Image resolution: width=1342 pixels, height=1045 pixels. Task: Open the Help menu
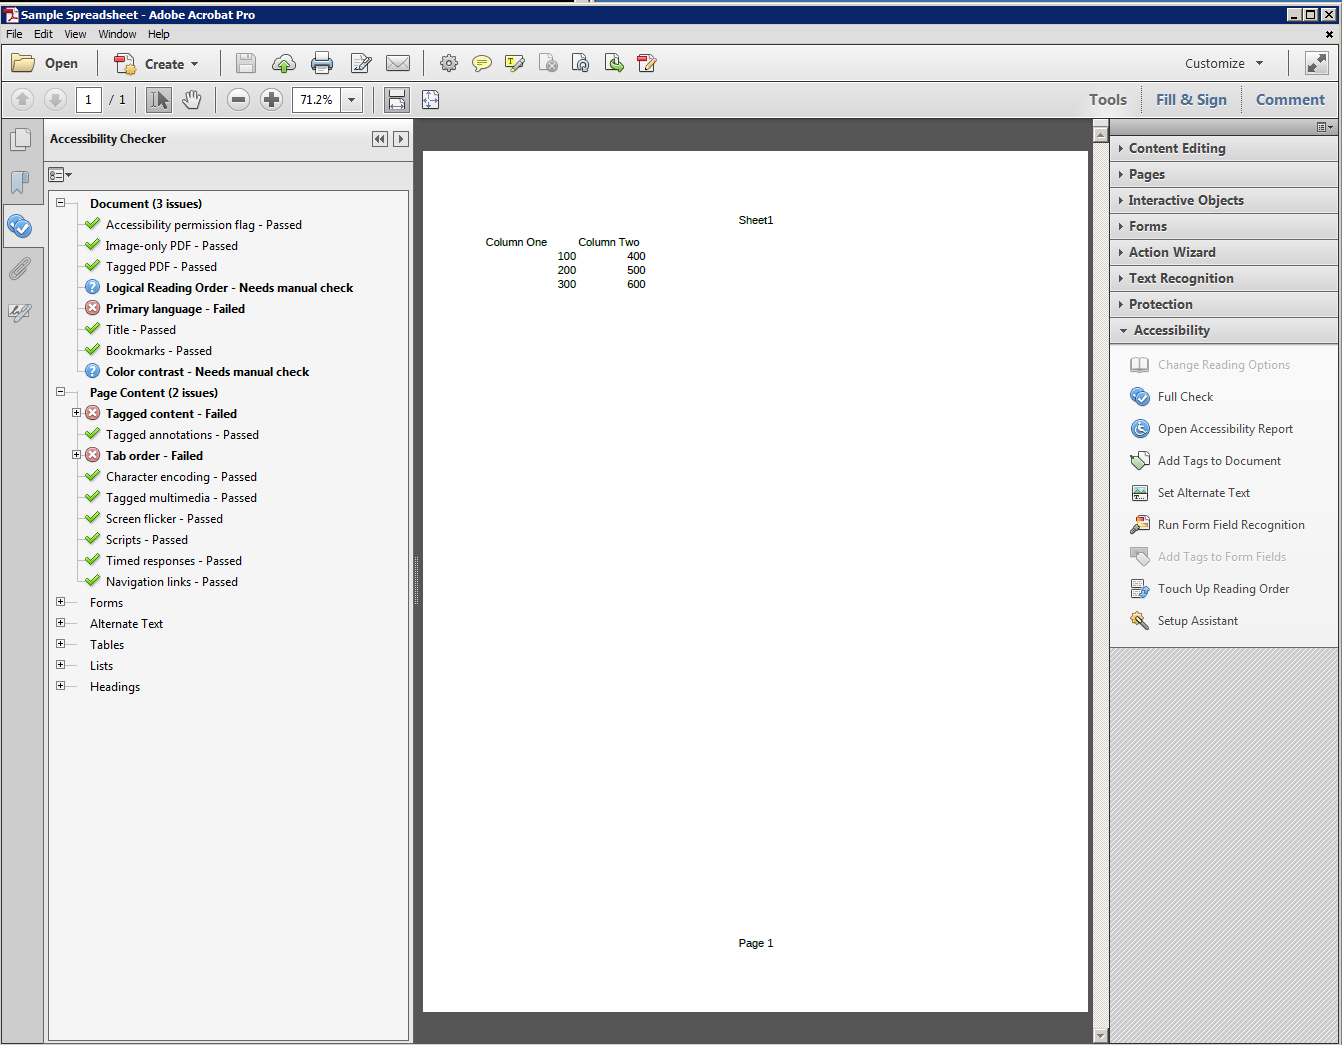tap(159, 34)
